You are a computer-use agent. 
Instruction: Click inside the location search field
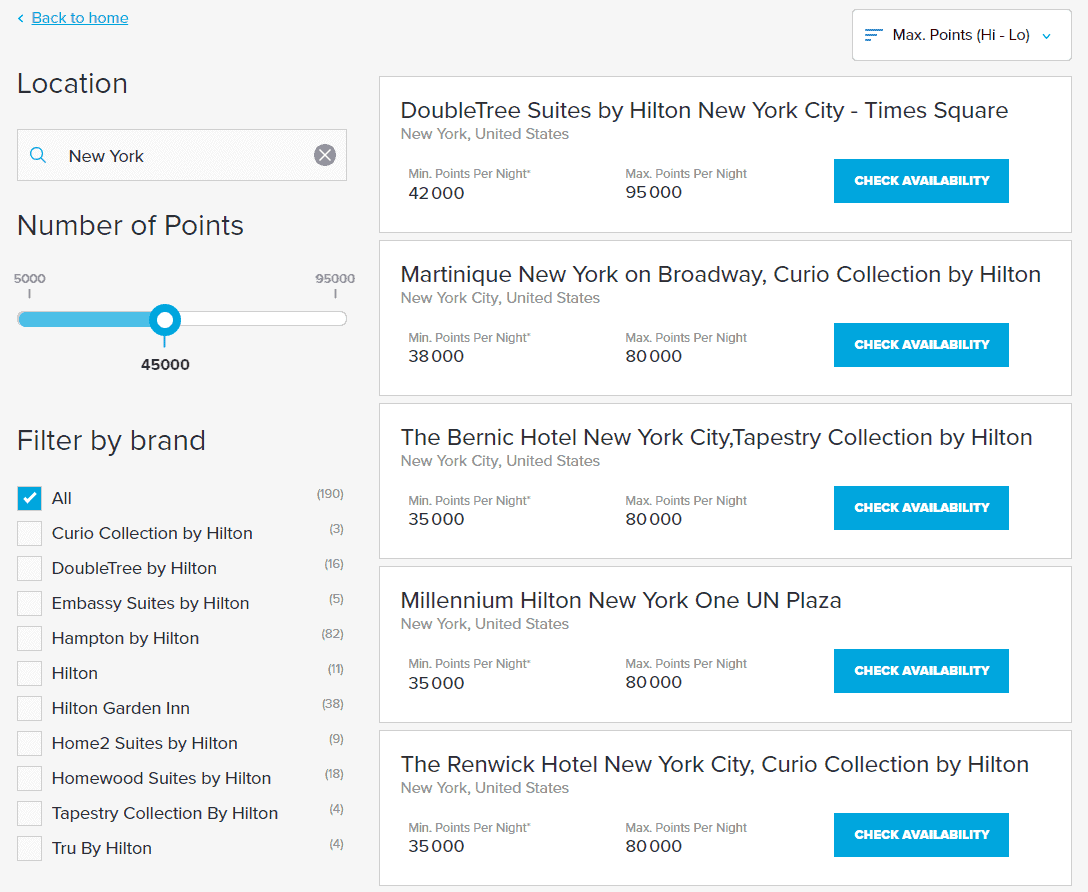(x=180, y=155)
